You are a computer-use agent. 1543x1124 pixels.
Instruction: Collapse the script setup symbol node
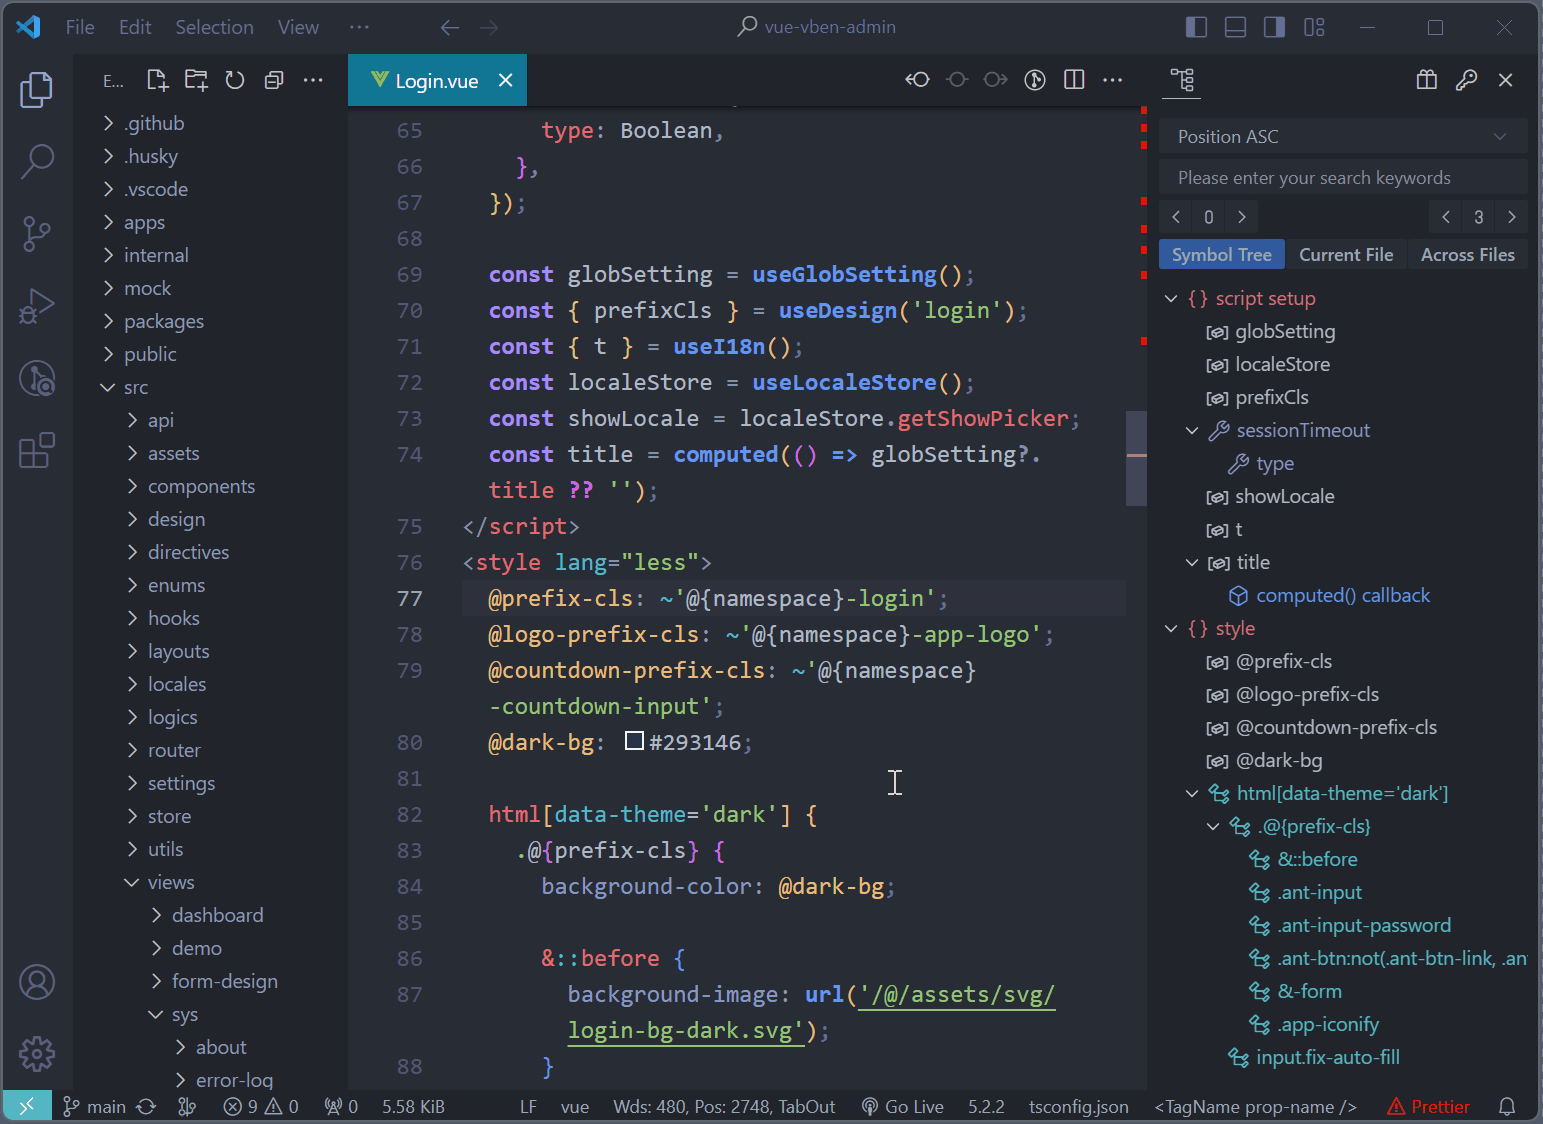[x=1171, y=299]
